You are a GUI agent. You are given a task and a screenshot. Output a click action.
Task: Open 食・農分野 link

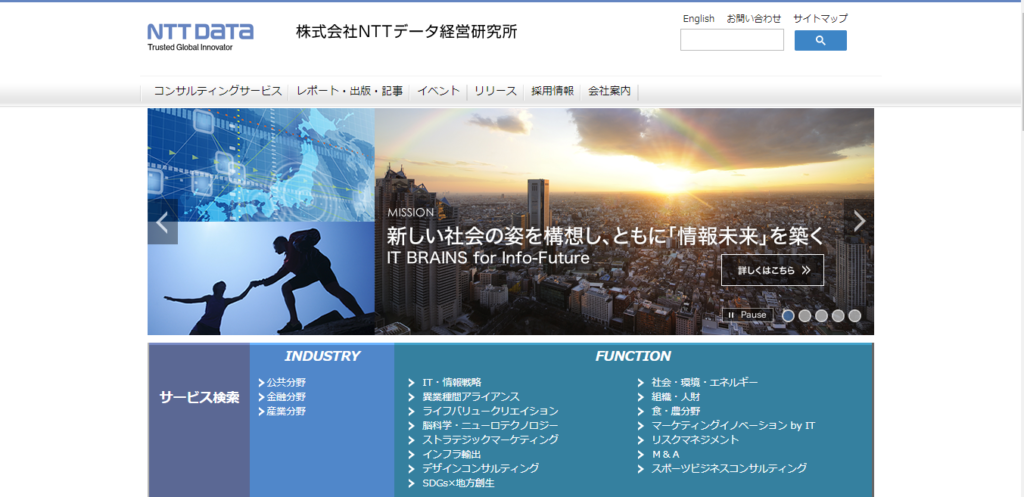(676, 411)
